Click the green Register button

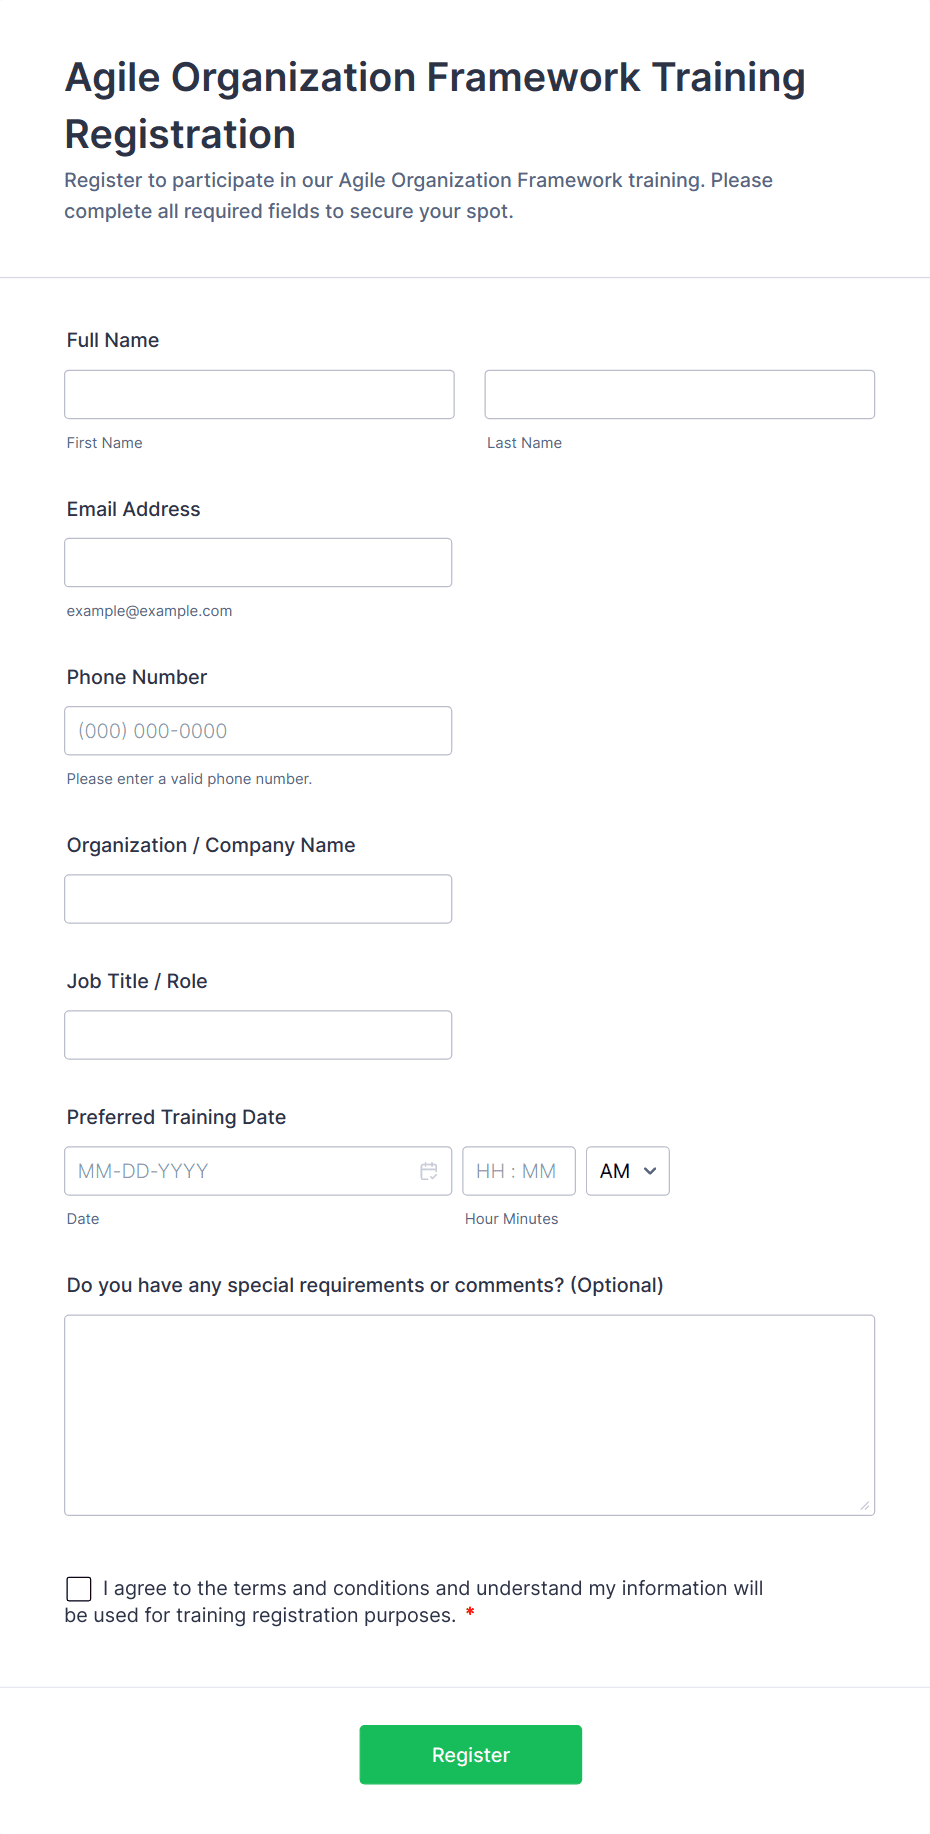coord(470,1754)
